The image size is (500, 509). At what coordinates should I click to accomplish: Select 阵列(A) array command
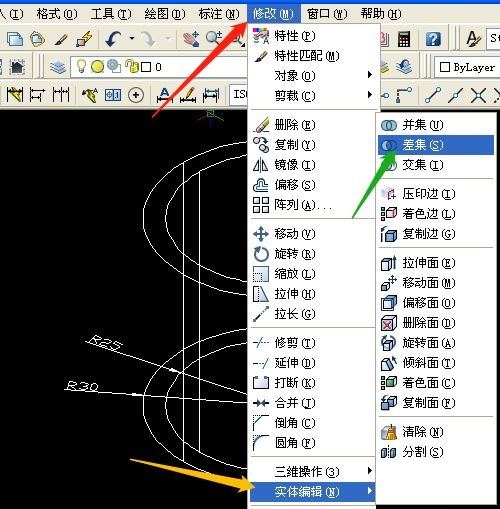pyautogui.click(x=314, y=205)
